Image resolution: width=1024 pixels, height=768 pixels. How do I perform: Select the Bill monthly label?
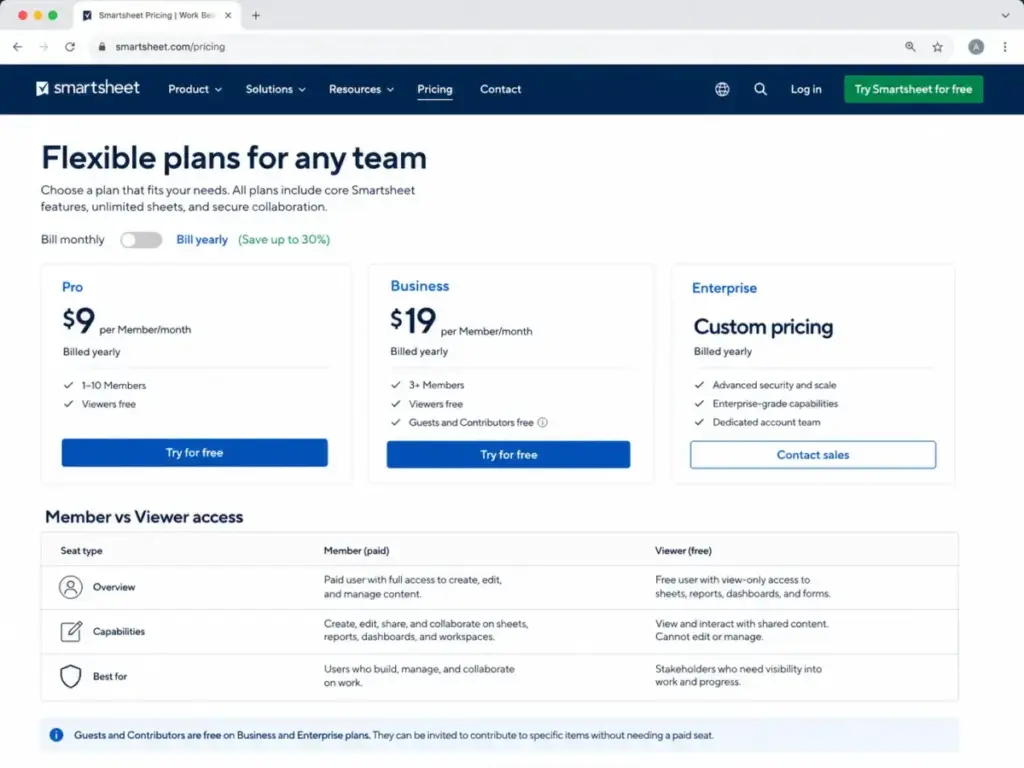[x=72, y=240]
